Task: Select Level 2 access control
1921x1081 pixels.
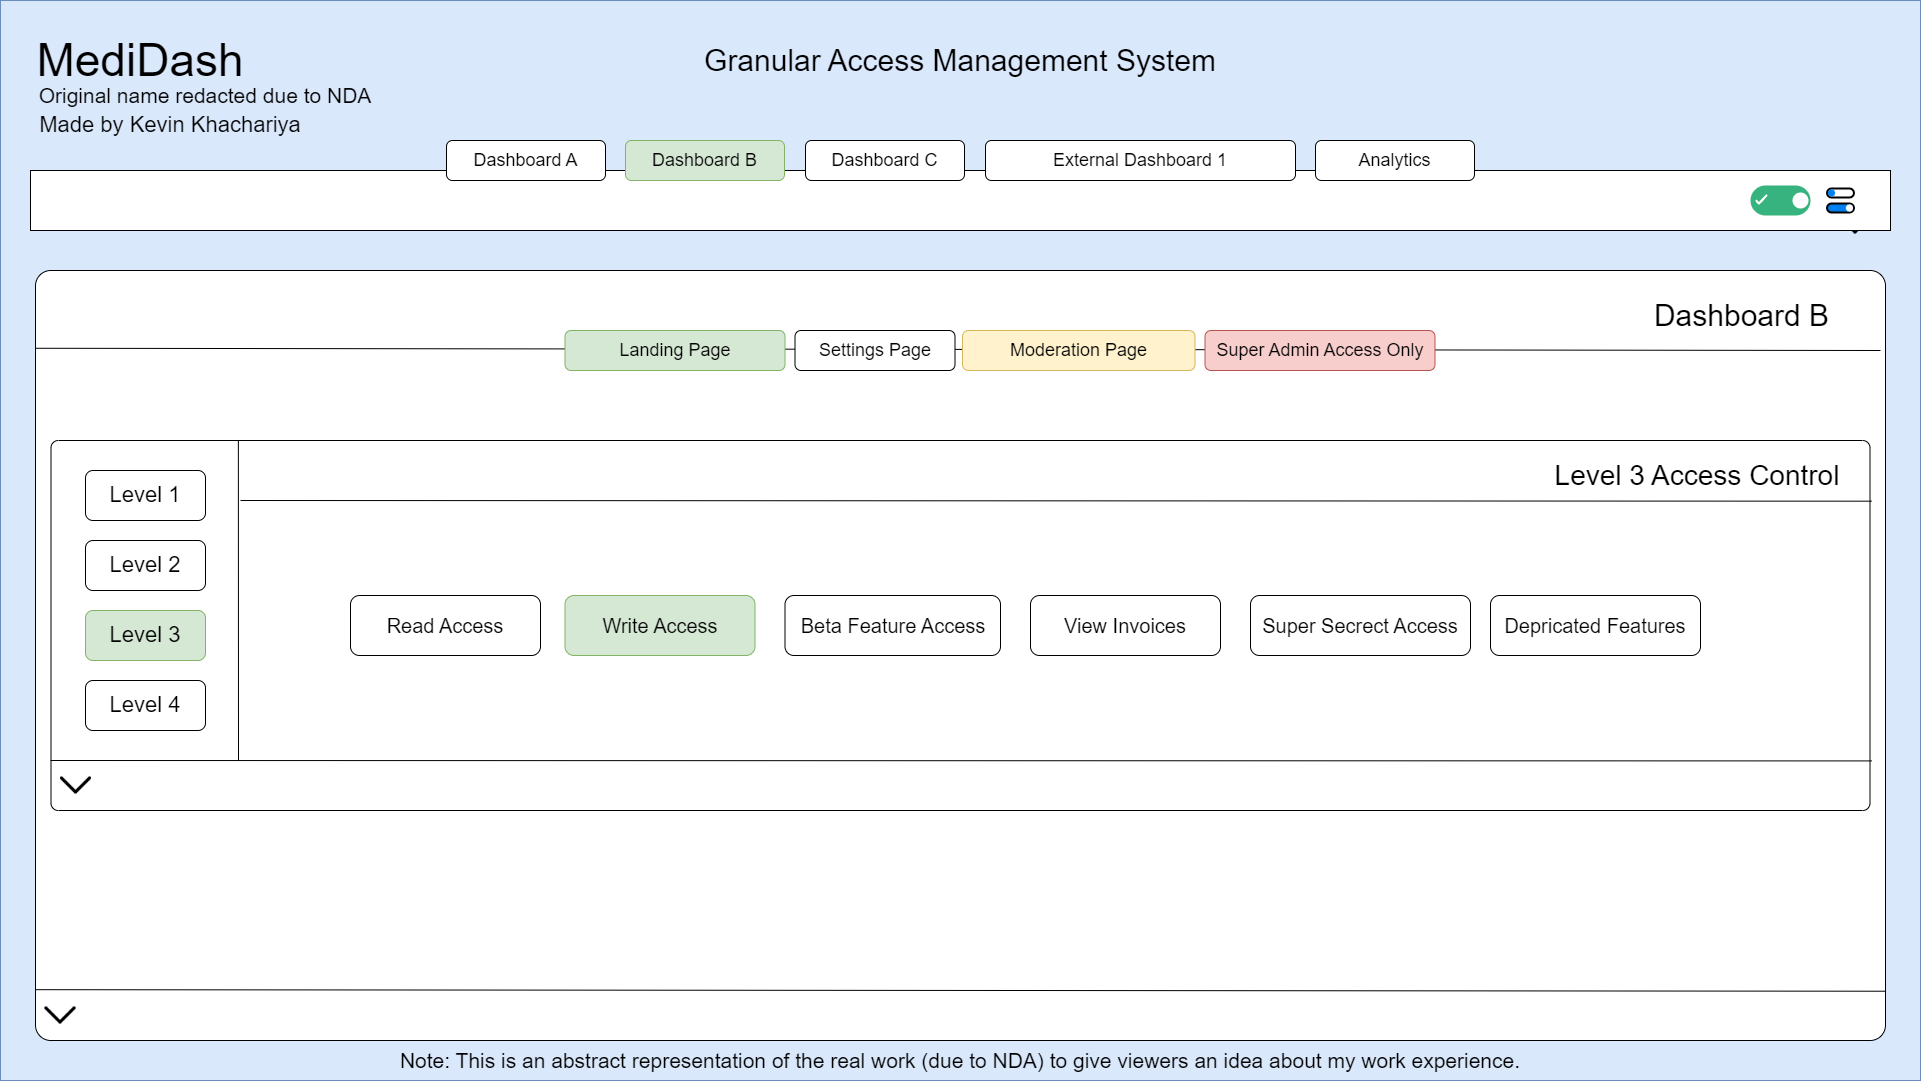Action: [x=144, y=564]
